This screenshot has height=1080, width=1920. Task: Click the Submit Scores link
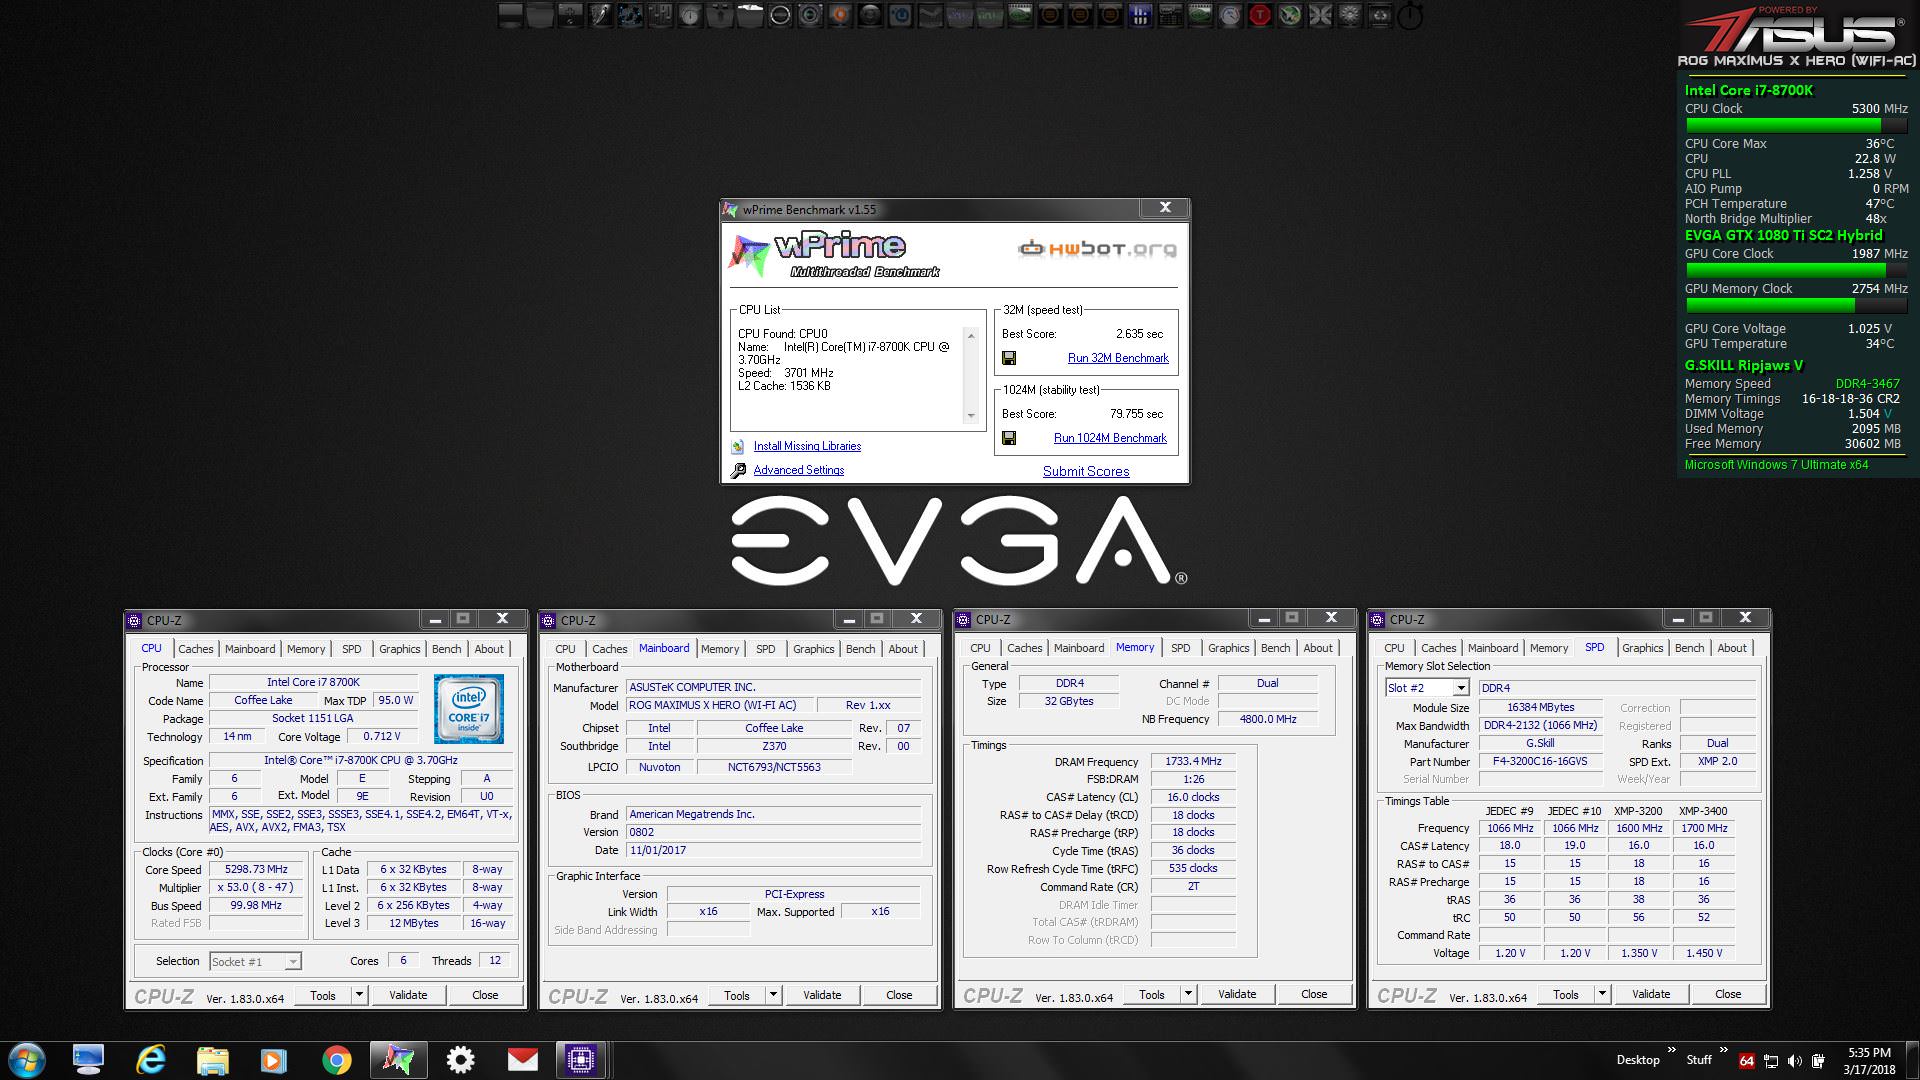pyautogui.click(x=1086, y=471)
